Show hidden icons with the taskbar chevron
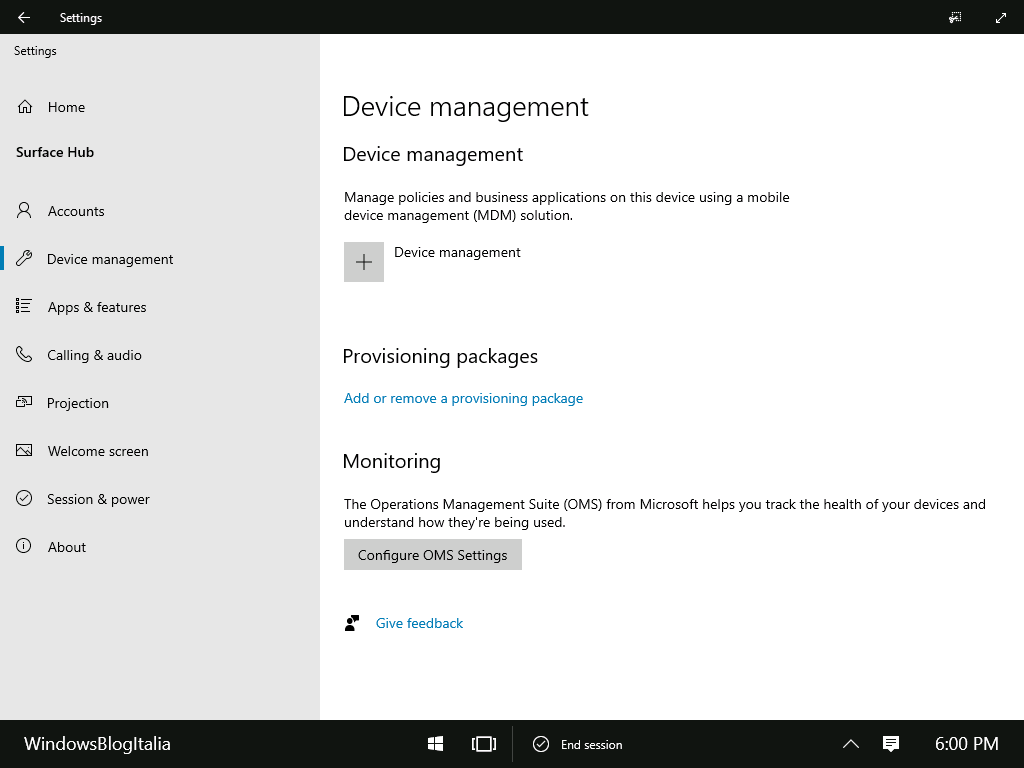 (850, 744)
